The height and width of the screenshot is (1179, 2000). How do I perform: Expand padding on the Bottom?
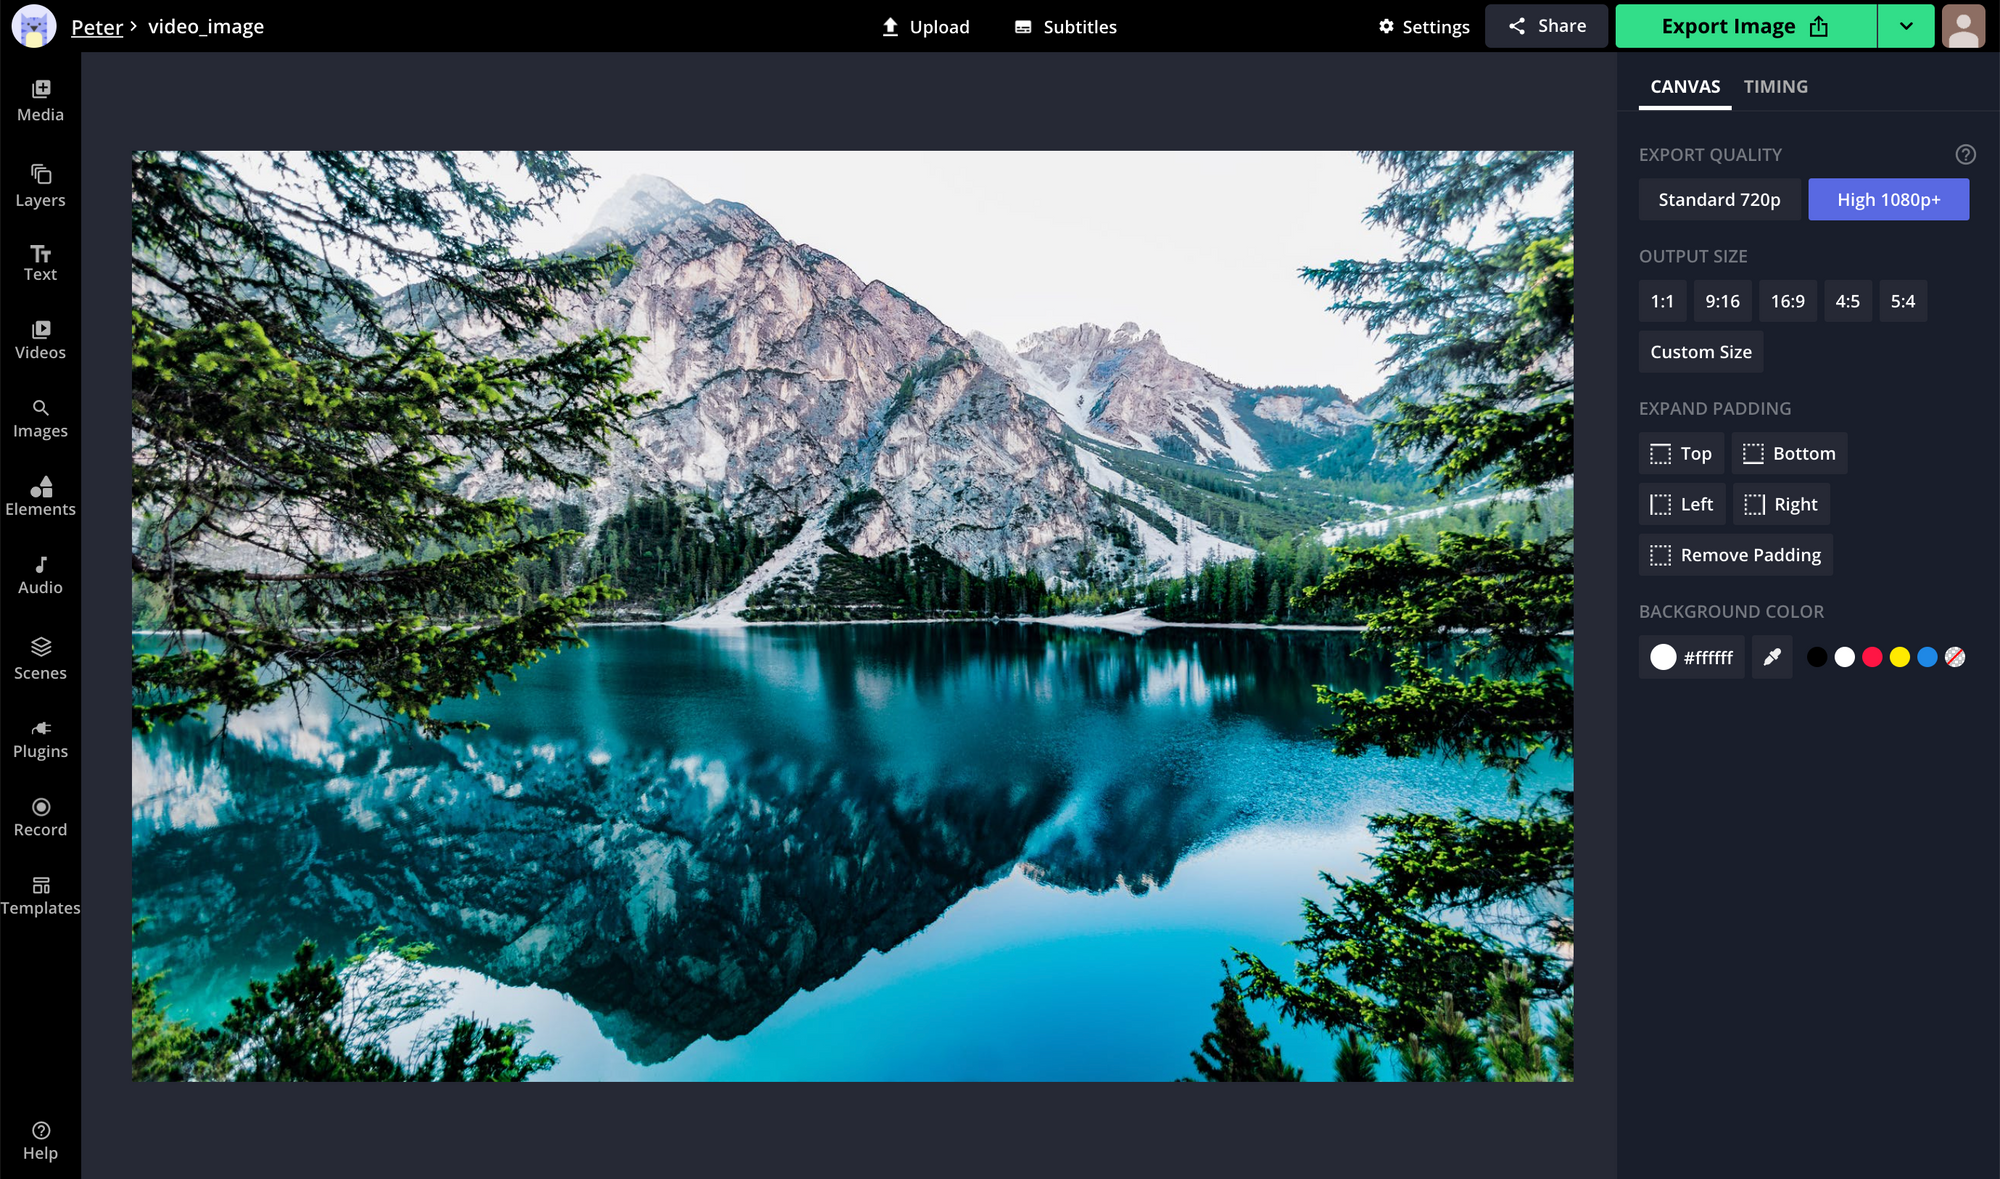1789,453
